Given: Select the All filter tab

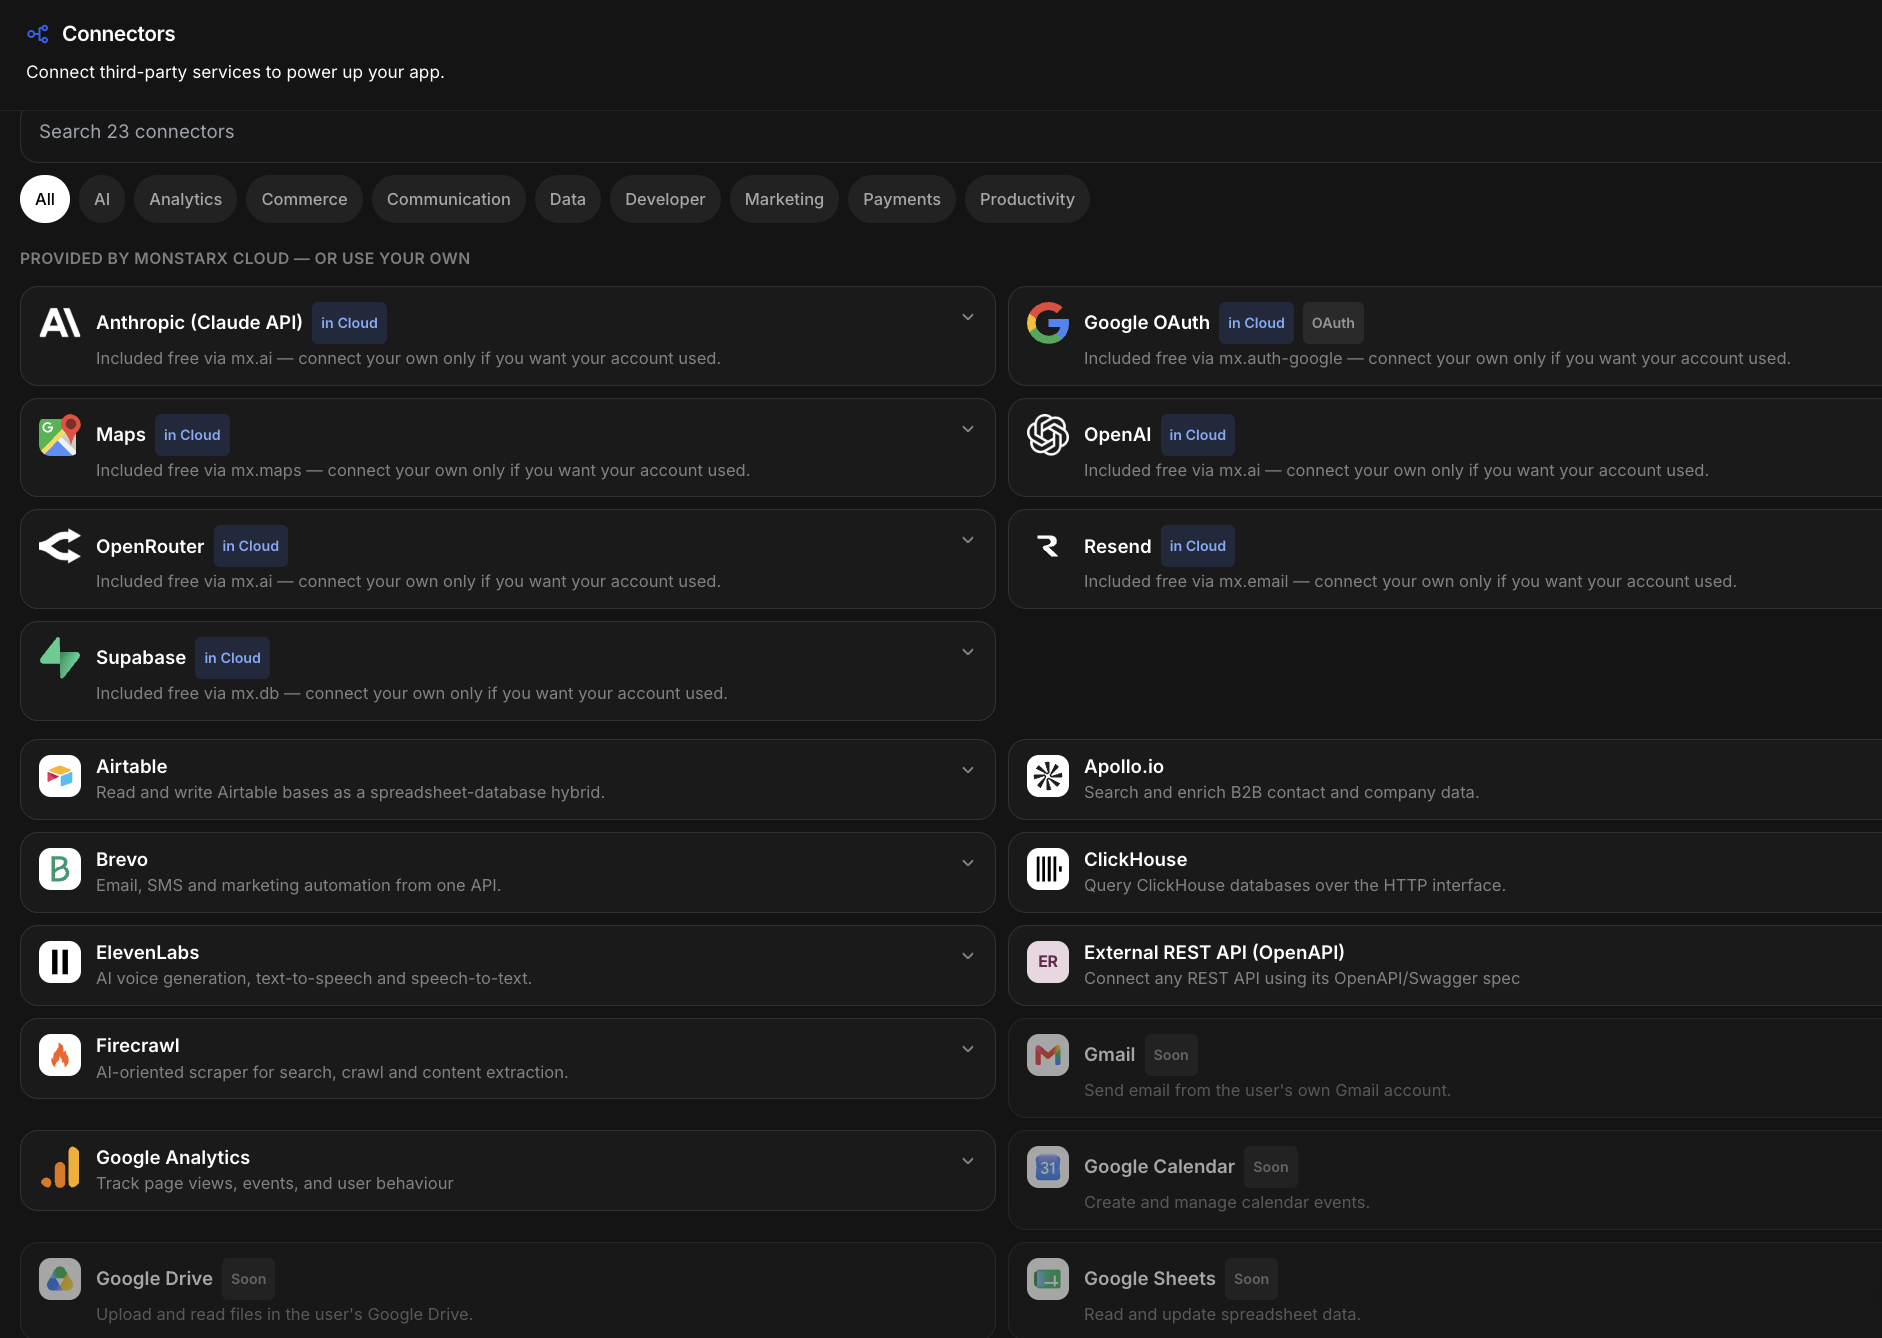Looking at the screenshot, I should (45, 199).
